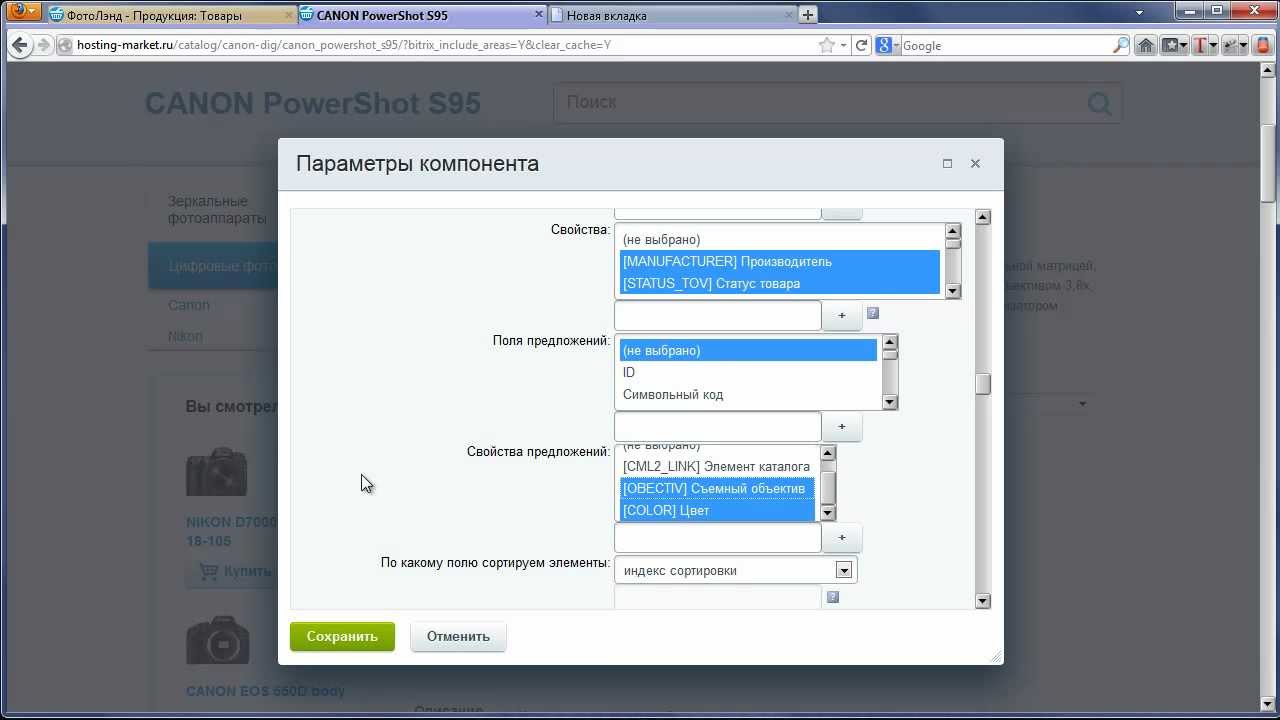Image resolution: width=1280 pixels, height=720 pixels.
Task: Click the site search magnifier icon
Action: pyautogui.click(x=1100, y=103)
